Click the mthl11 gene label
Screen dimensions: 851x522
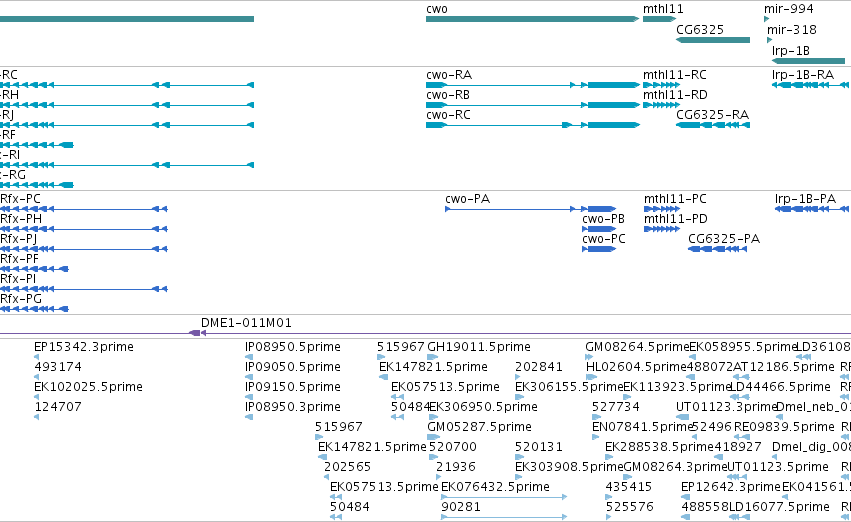coord(663,9)
